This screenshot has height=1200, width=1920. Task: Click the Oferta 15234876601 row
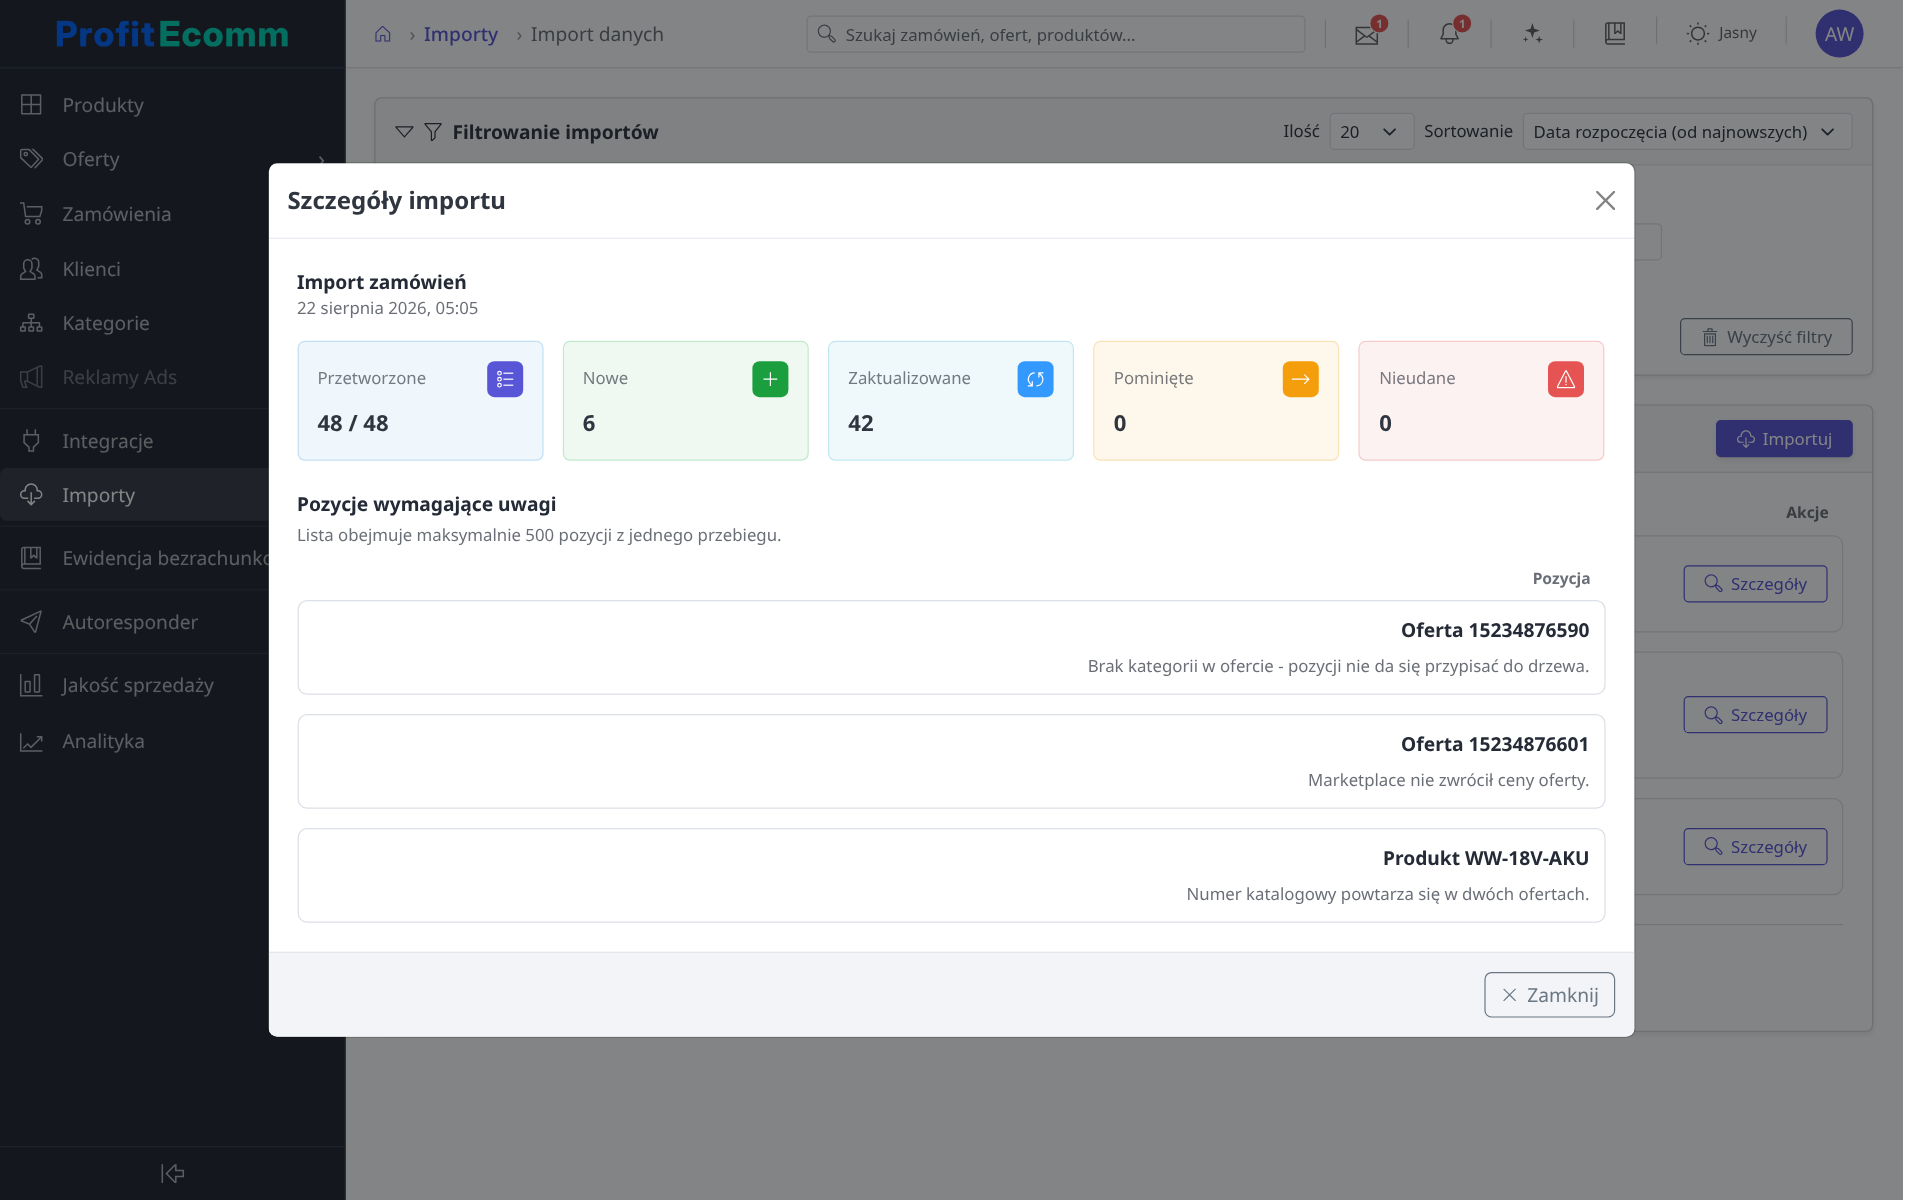[x=951, y=761]
